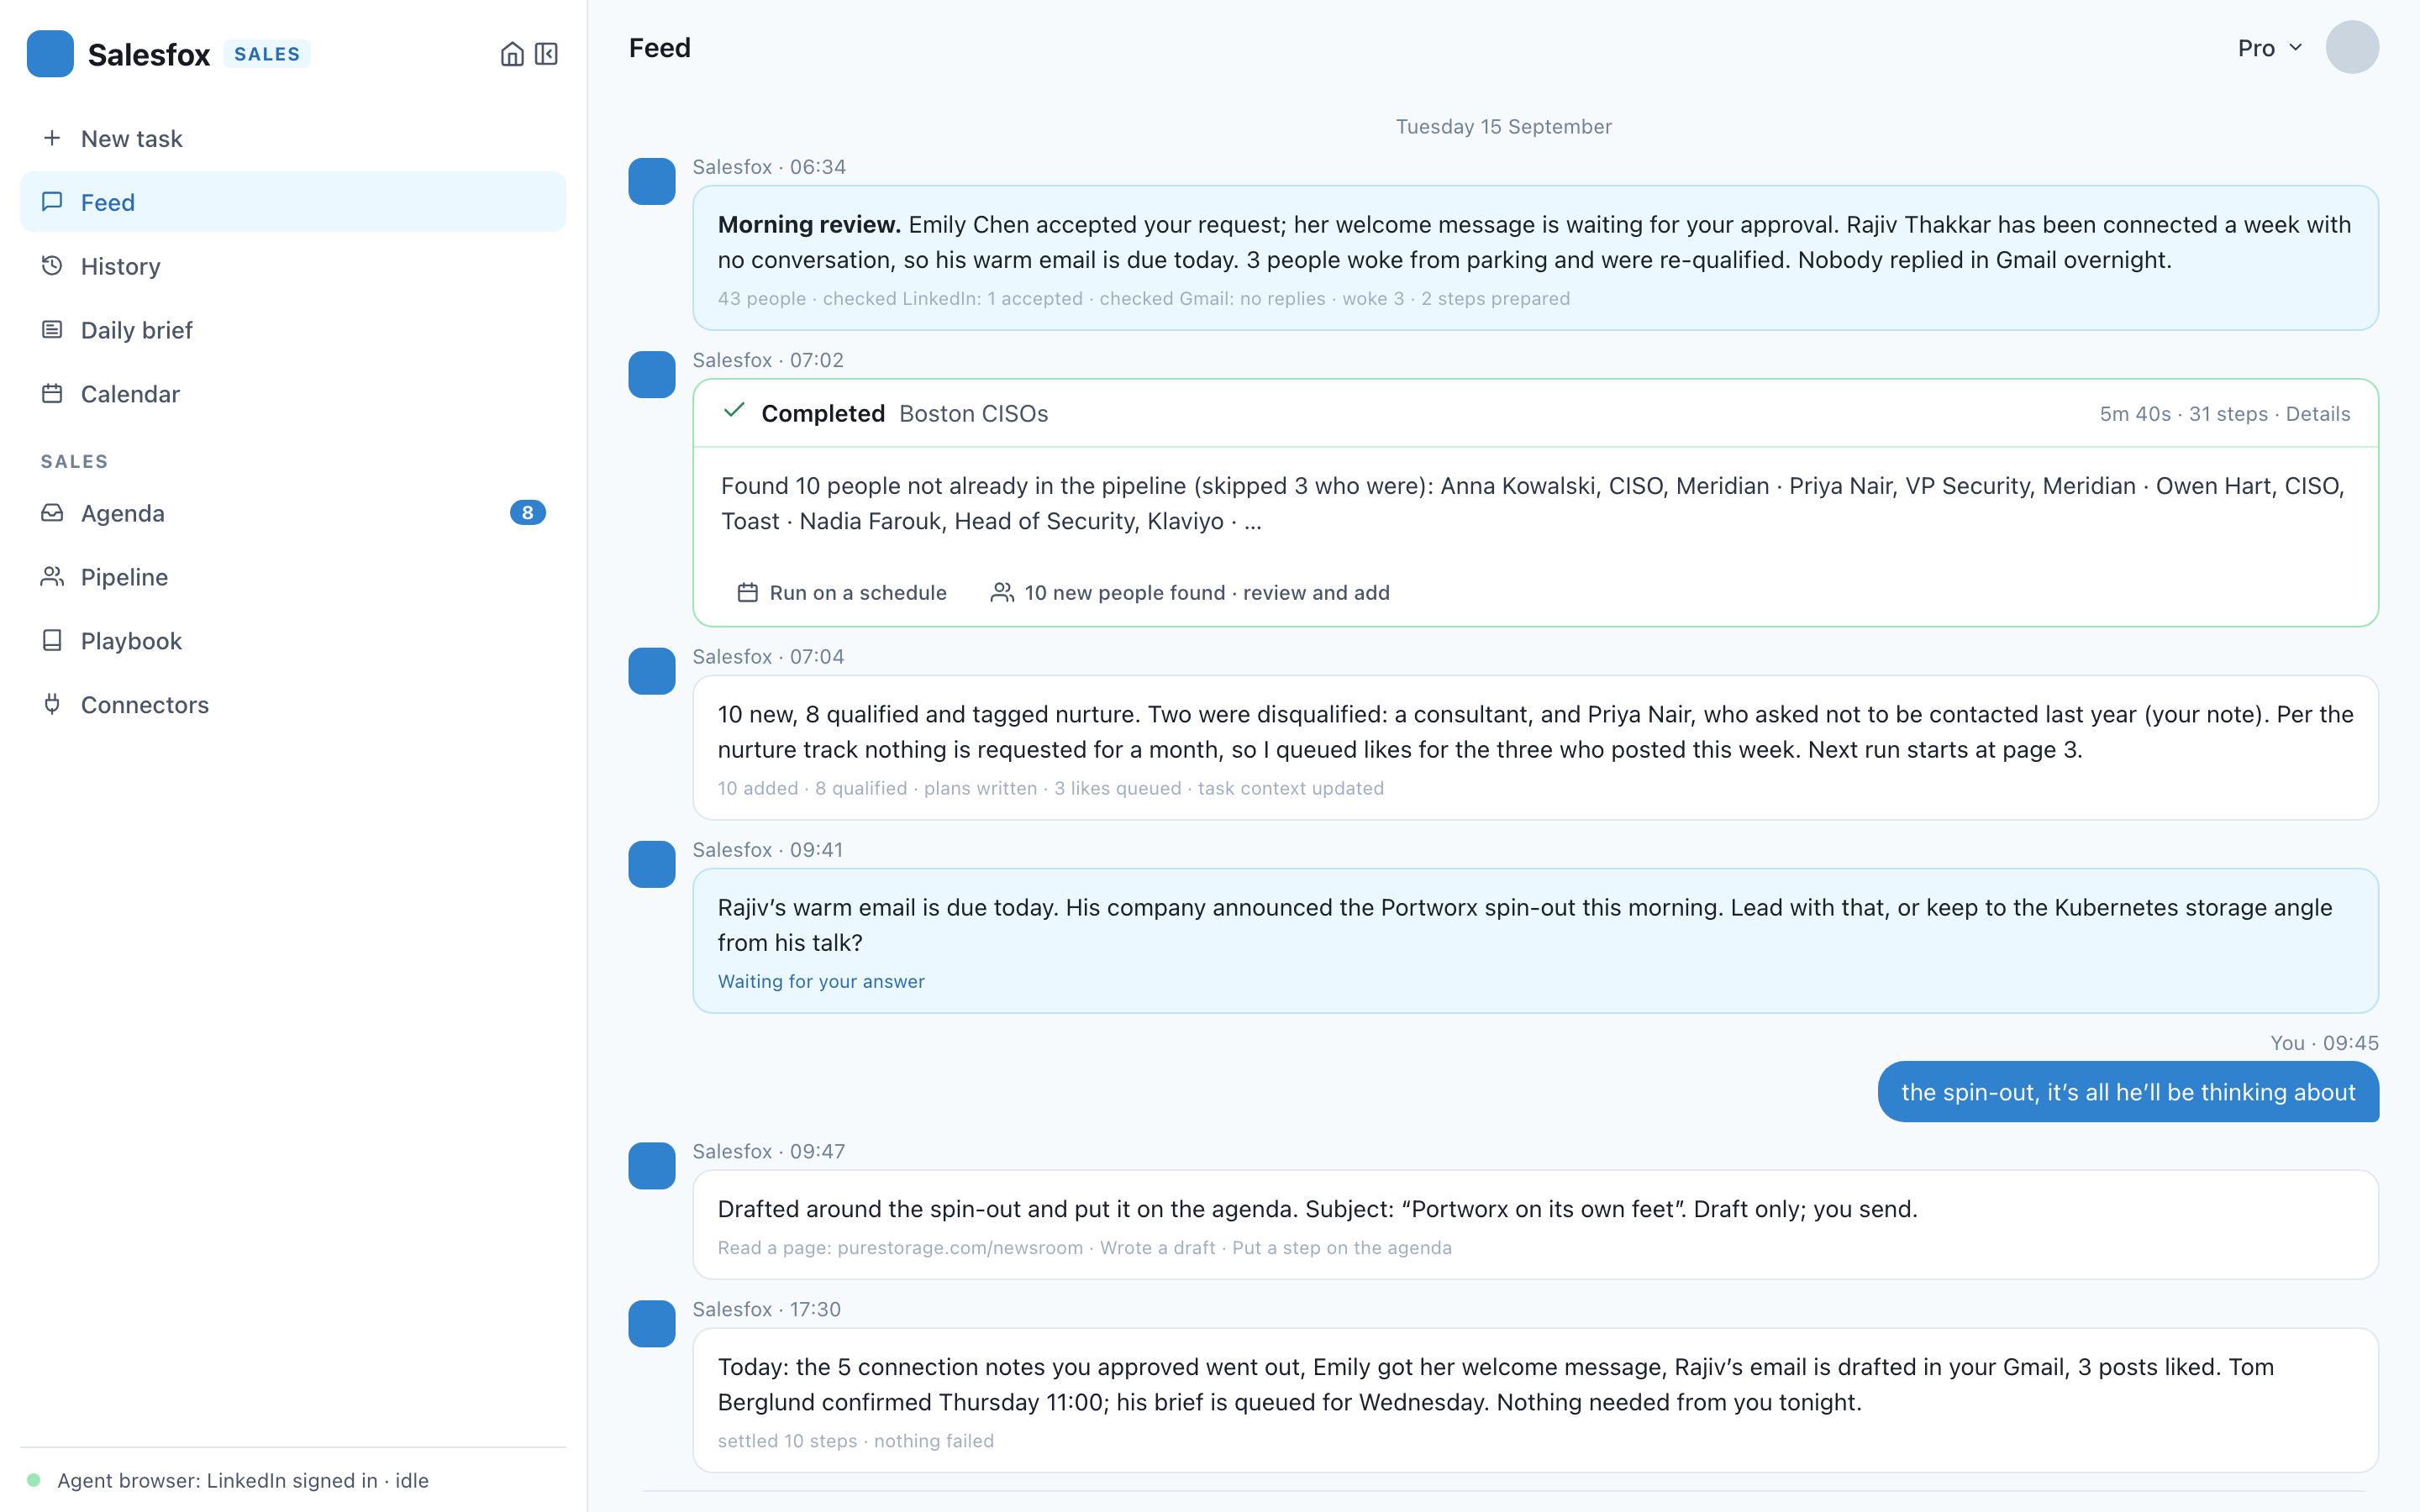Screen dimensions: 2420x1512
Task: Click the Daily brief newspaper icon
Action: pyautogui.click(x=52, y=330)
